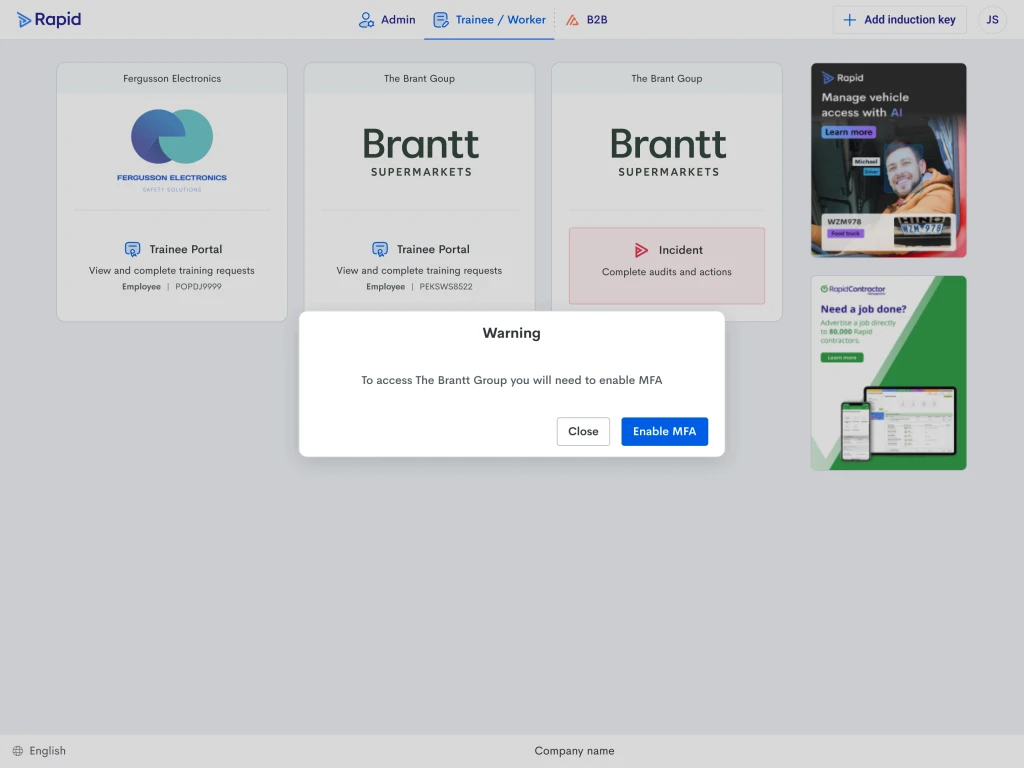Switch to the Trainee / Worker tab

point(489,20)
